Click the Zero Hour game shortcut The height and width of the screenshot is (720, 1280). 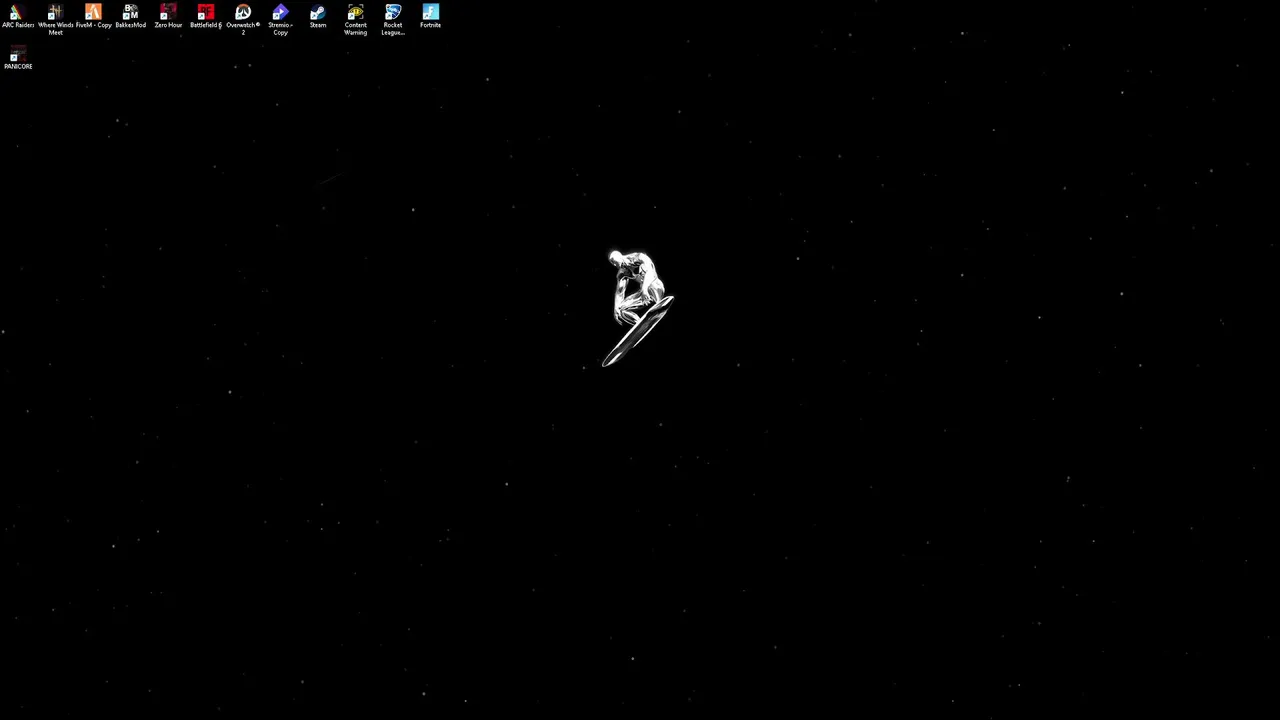coord(168,16)
